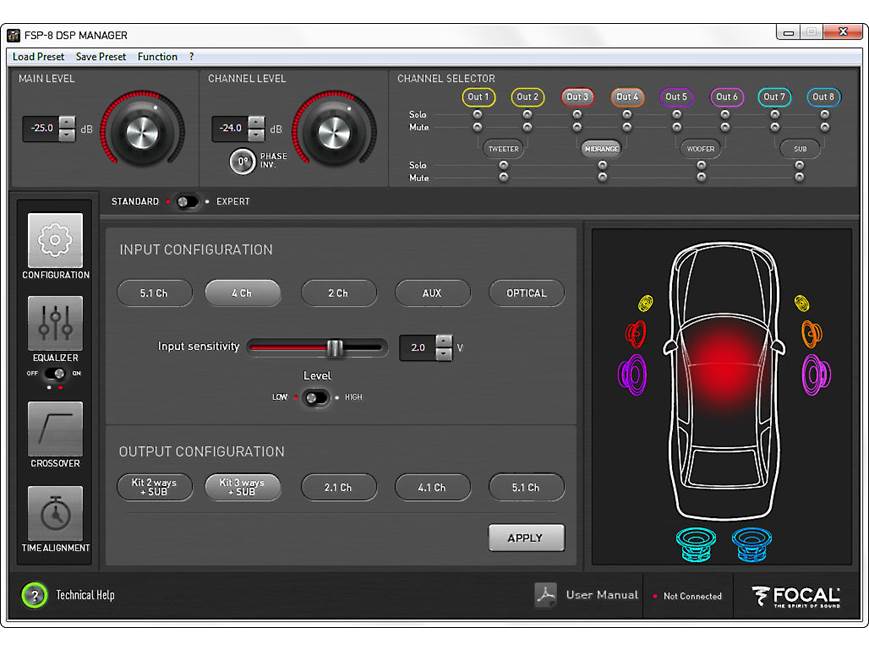The width and height of the screenshot is (869, 652).
Task: Choose 4 Ch input configuration
Action: 243,293
